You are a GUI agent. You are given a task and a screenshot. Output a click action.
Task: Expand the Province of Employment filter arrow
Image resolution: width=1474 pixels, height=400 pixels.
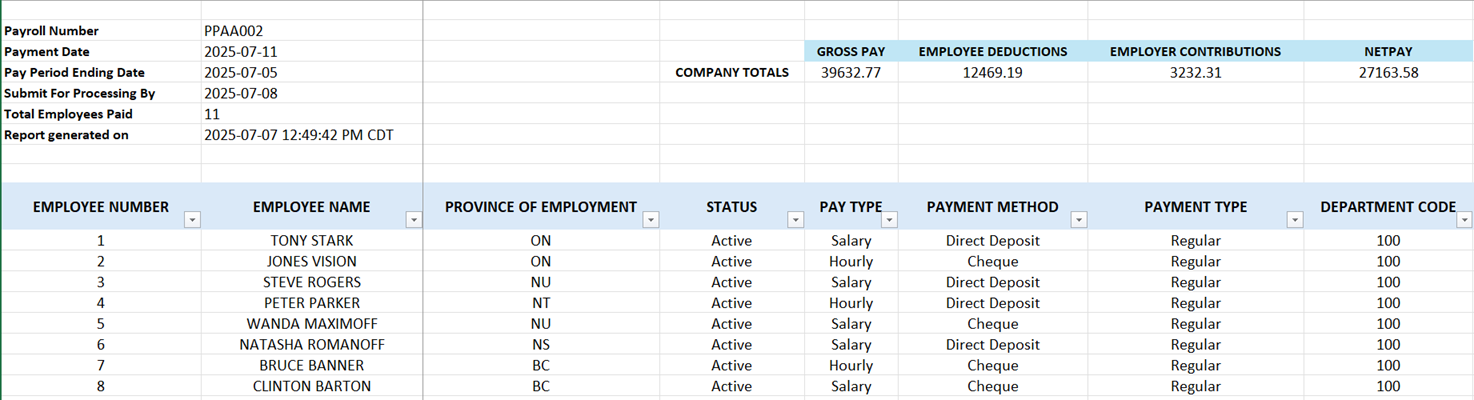coord(650,220)
